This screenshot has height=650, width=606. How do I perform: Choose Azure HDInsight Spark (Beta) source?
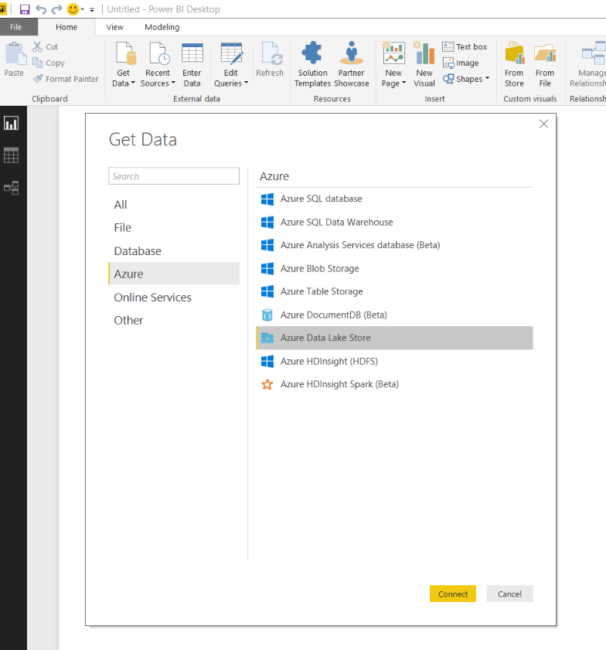click(x=395, y=384)
